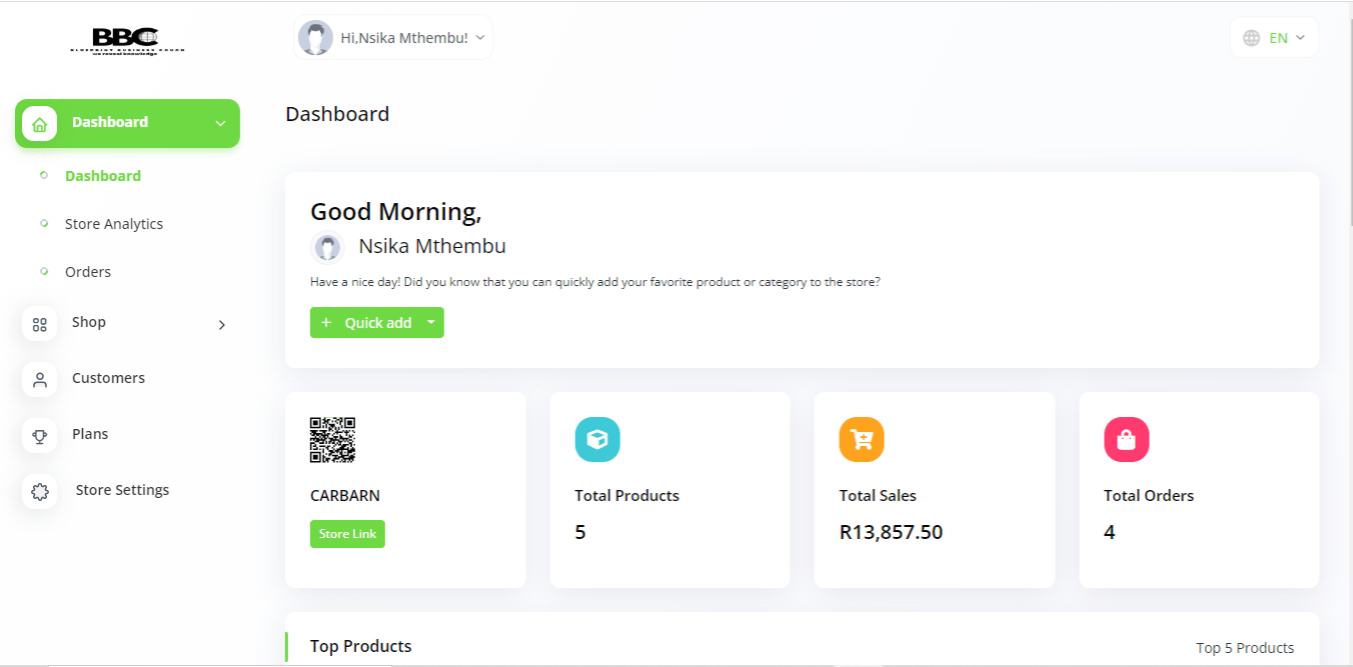Go to Orders submenu item
Screen dimensions: 1353x667
point(88,272)
